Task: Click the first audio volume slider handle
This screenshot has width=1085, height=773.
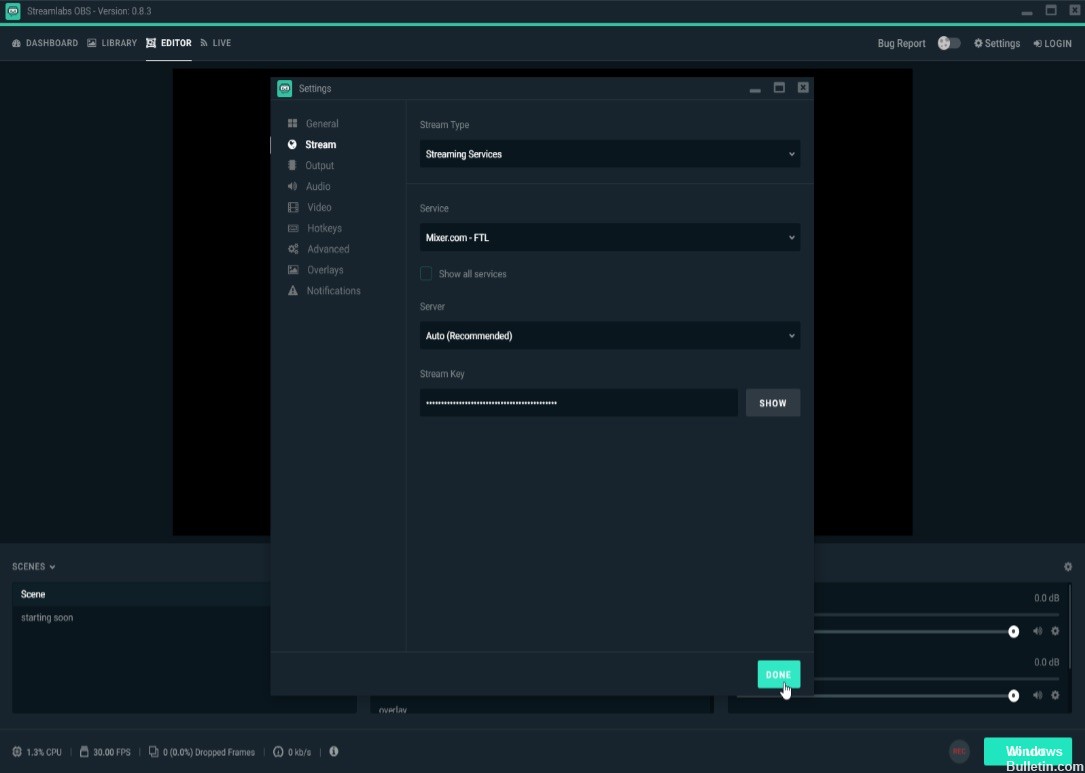Action: (1013, 631)
